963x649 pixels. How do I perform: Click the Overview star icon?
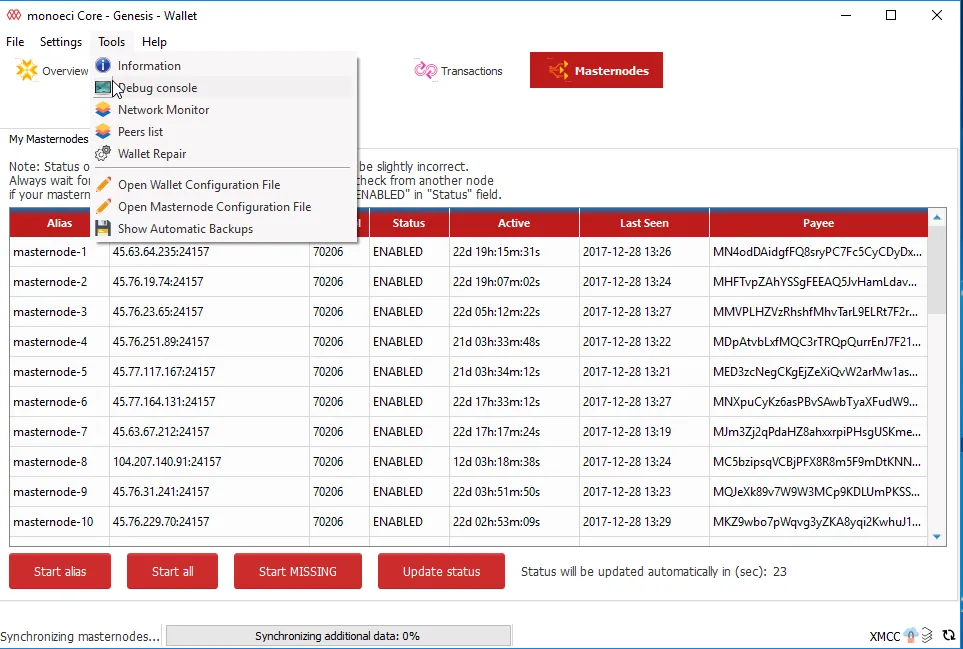[26, 70]
